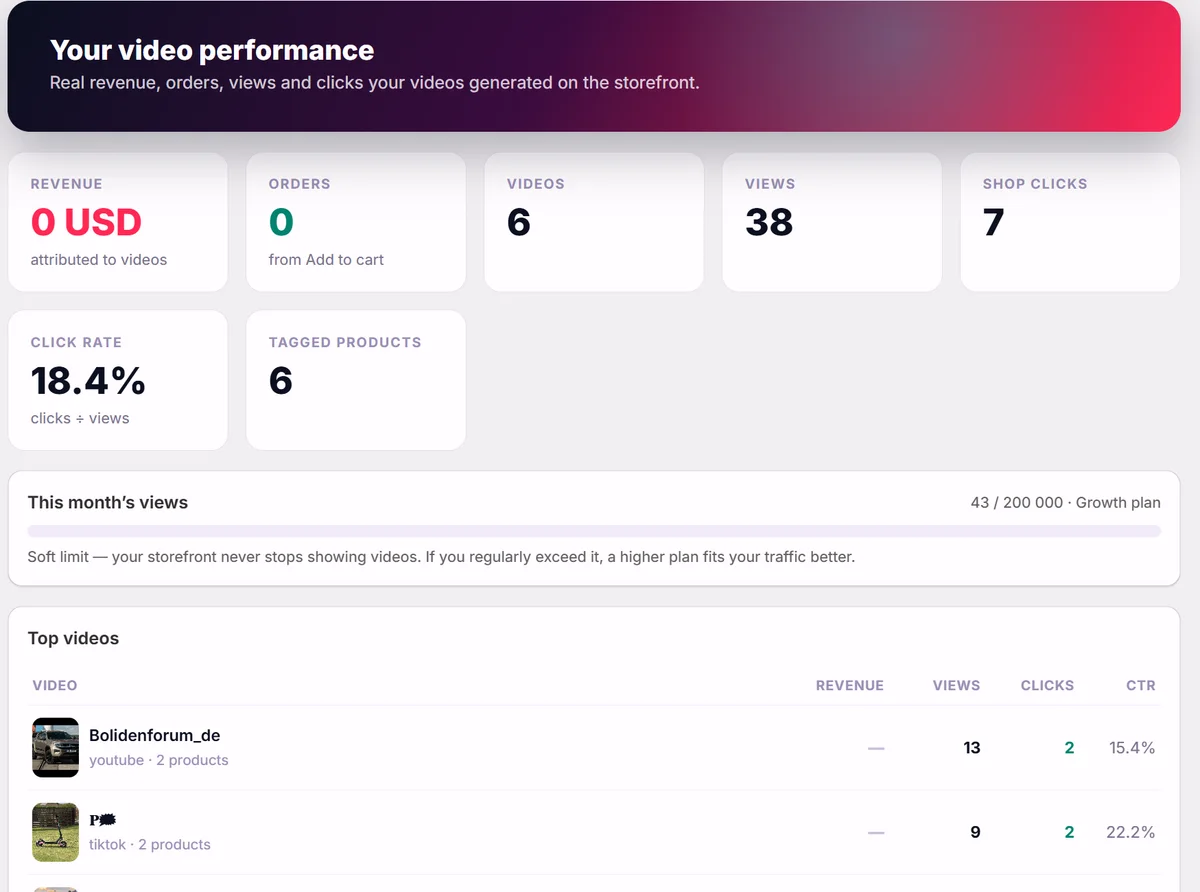The image size is (1200, 892).
Task: Click the REVENUE column header in Top videos
Action: coord(850,685)
